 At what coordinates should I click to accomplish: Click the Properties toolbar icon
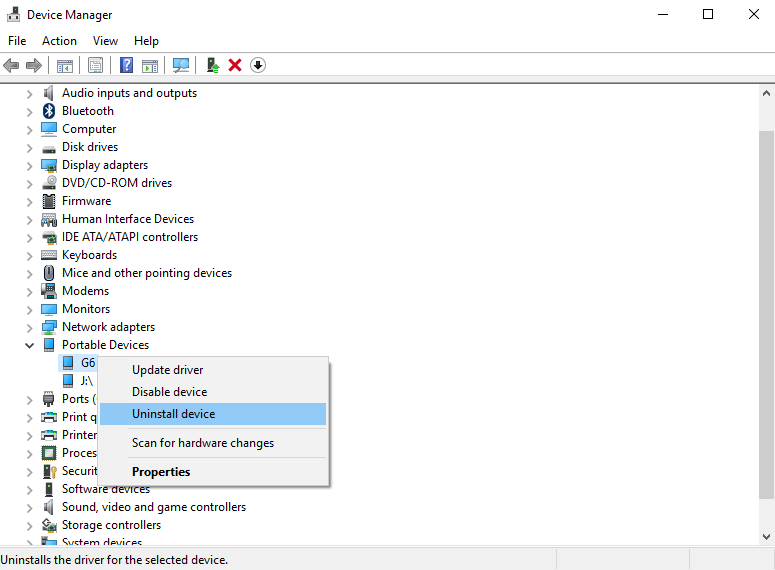95,65
